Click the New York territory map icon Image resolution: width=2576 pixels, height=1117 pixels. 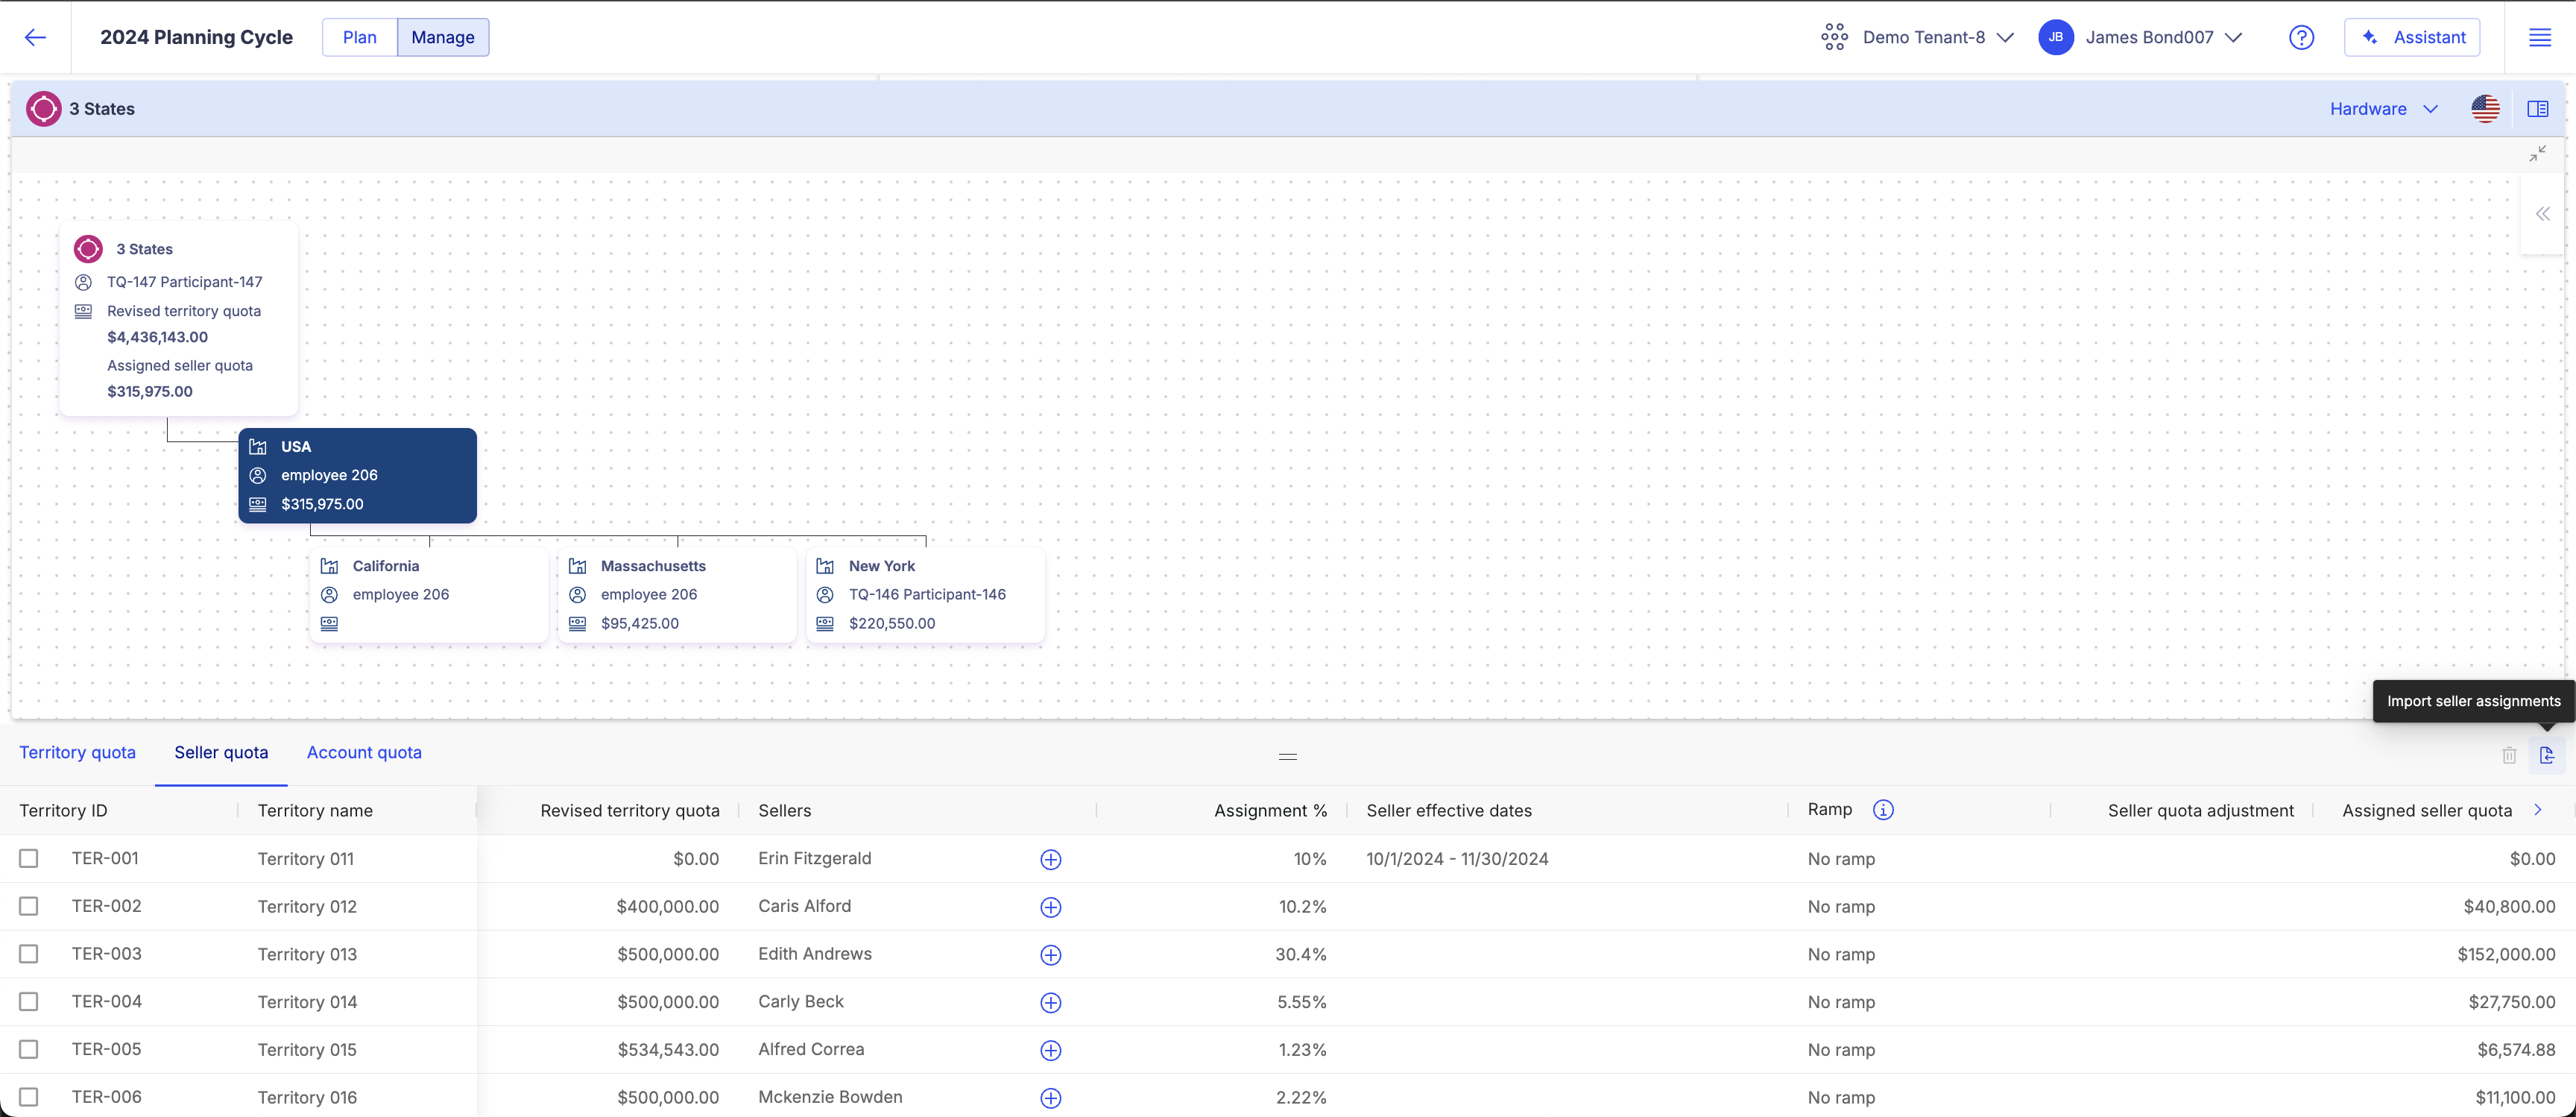(x=825, y=566)
